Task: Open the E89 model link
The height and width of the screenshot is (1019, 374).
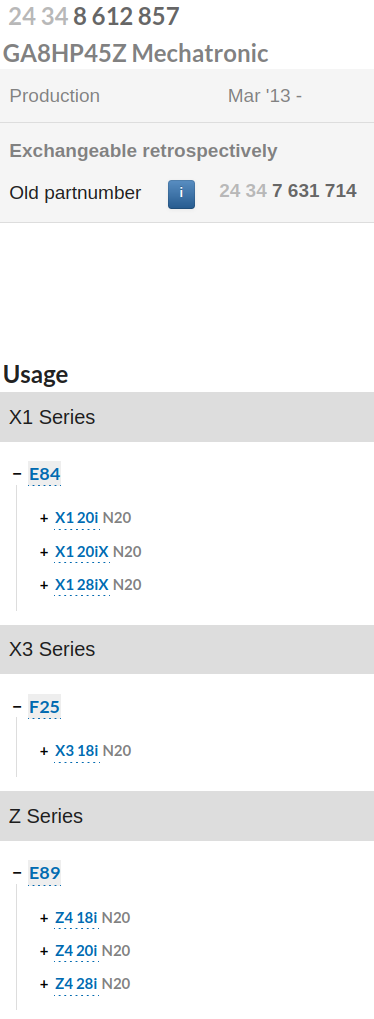Action: pyautogui.click(x=45, y=873)
